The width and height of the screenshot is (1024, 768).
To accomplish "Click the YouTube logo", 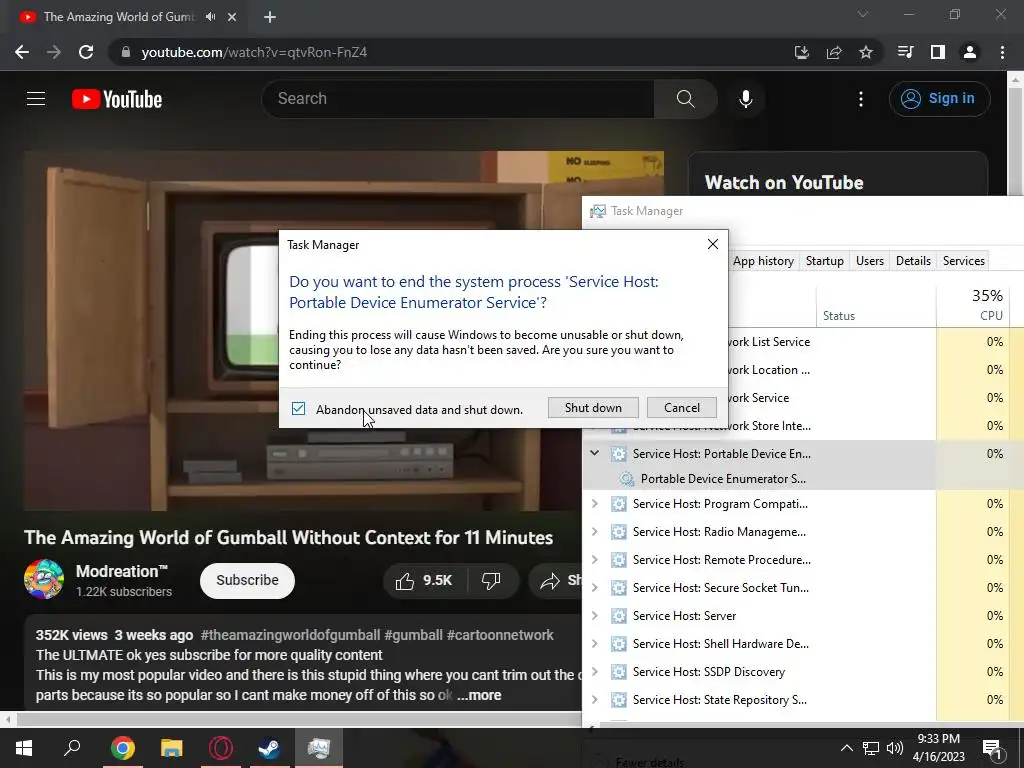I will 117,99.
